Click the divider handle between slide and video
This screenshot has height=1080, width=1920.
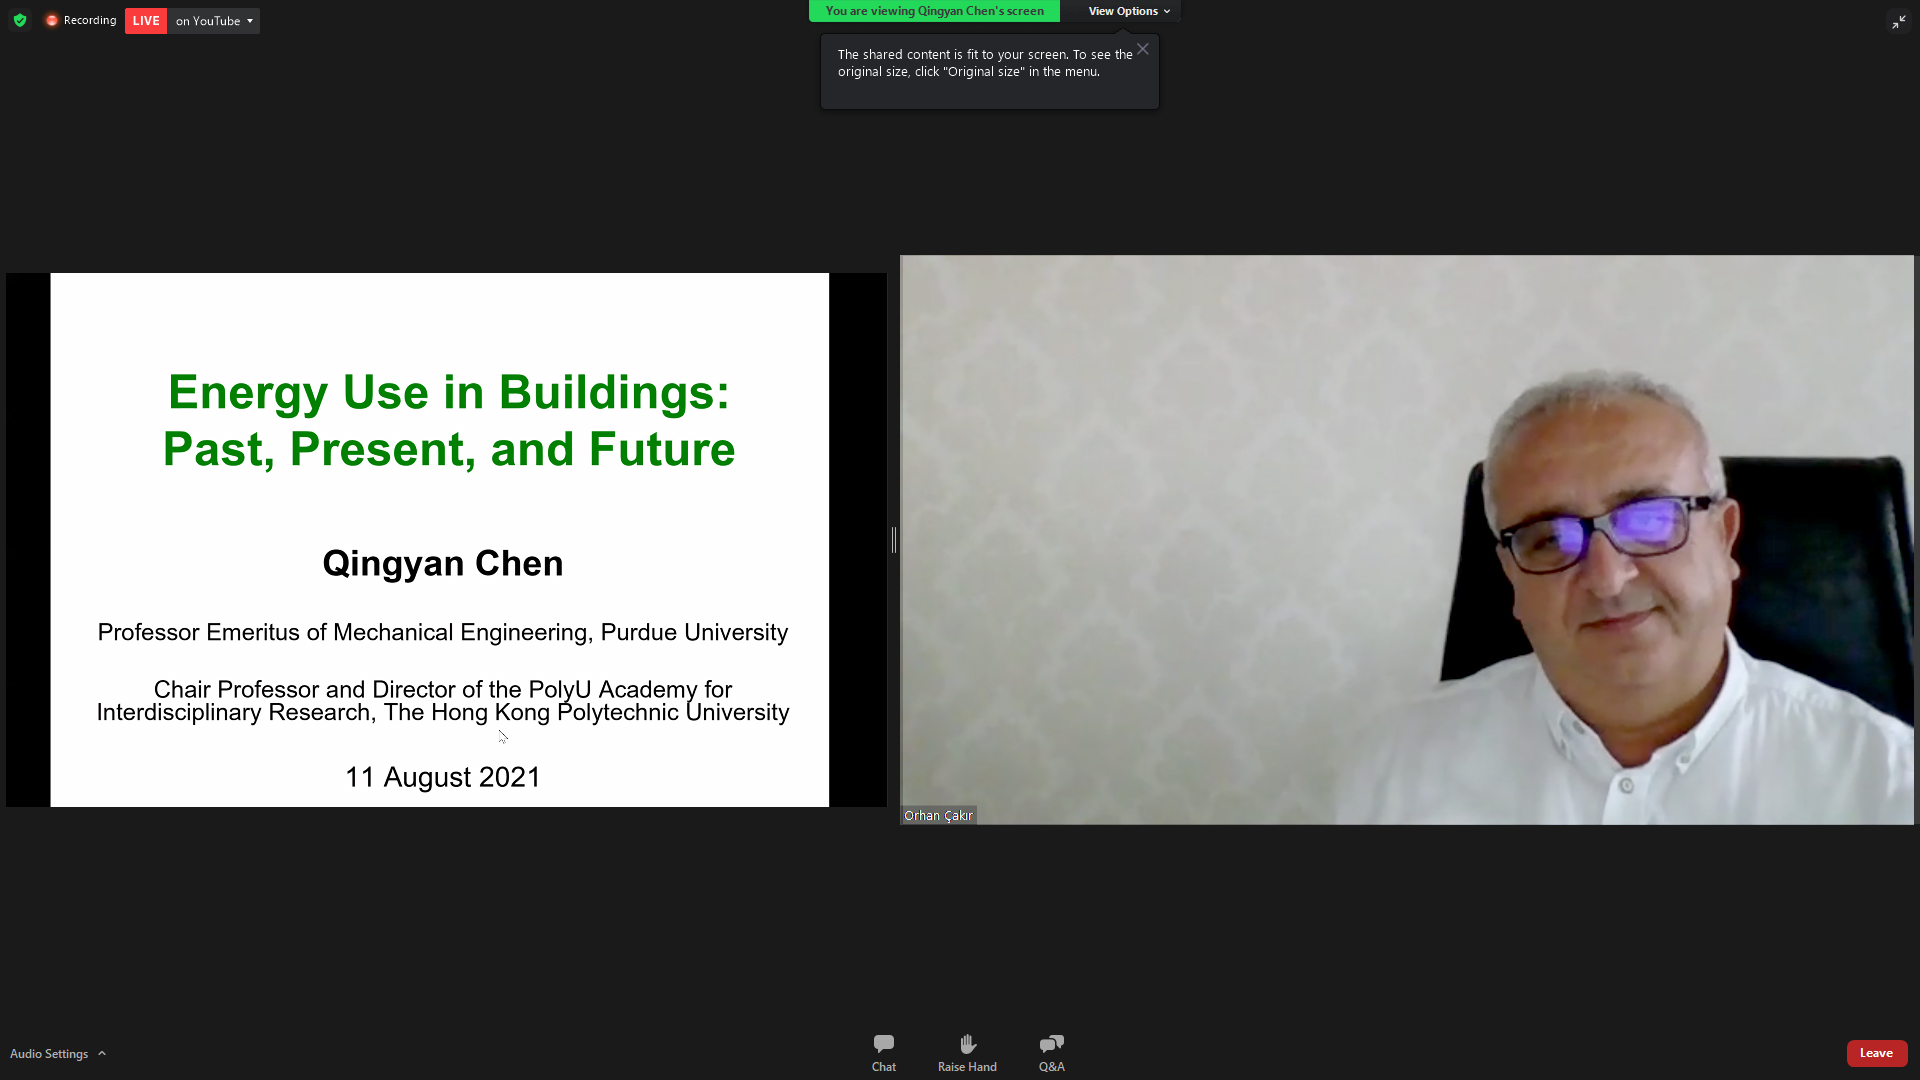(x=893, y=540)
